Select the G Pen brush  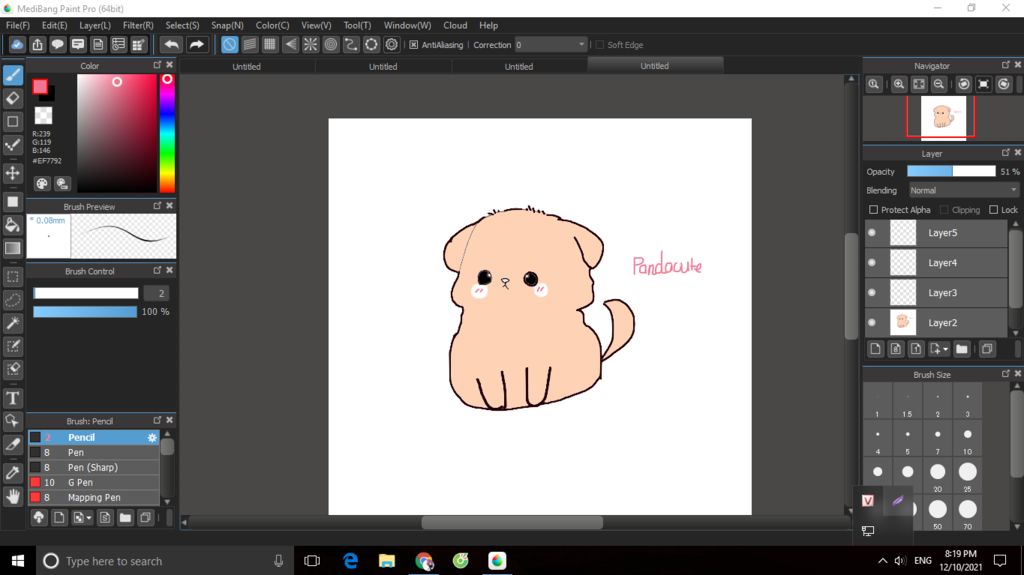[x=94, y=482]
